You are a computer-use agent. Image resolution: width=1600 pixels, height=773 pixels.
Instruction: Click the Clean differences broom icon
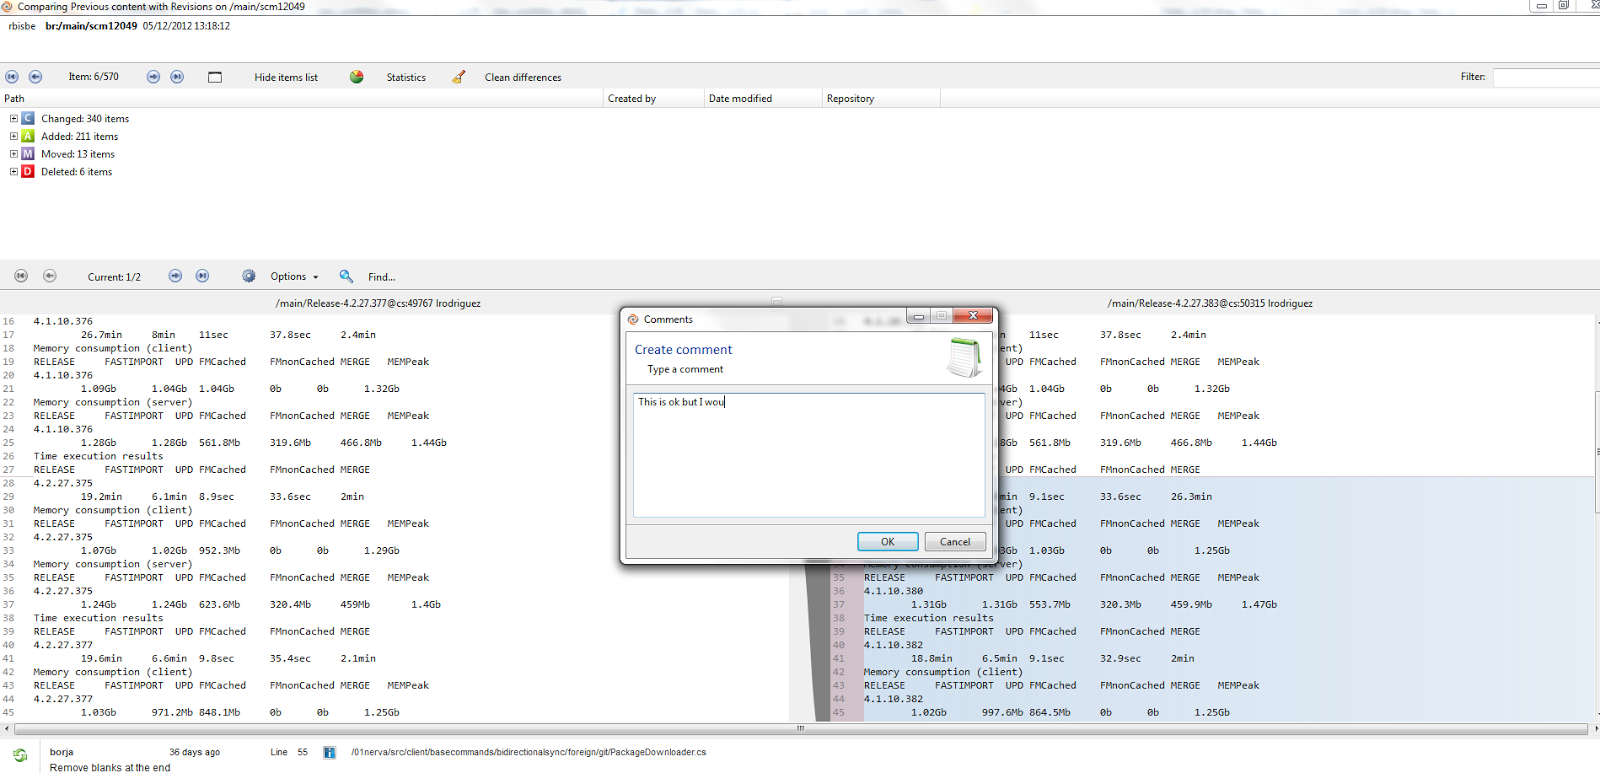click(x=458, y=77)
